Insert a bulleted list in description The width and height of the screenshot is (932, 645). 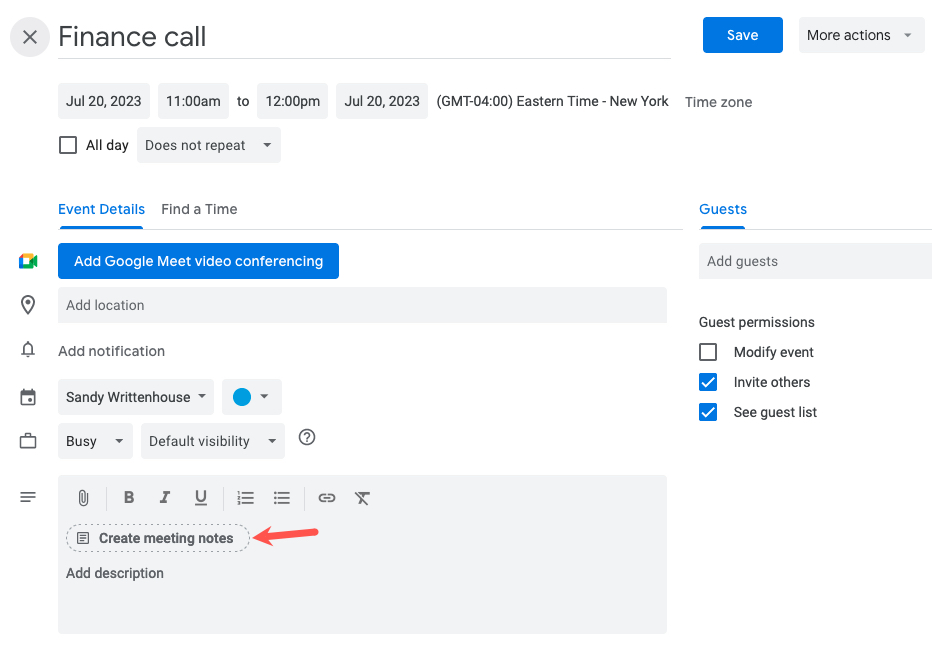[281, 497]
